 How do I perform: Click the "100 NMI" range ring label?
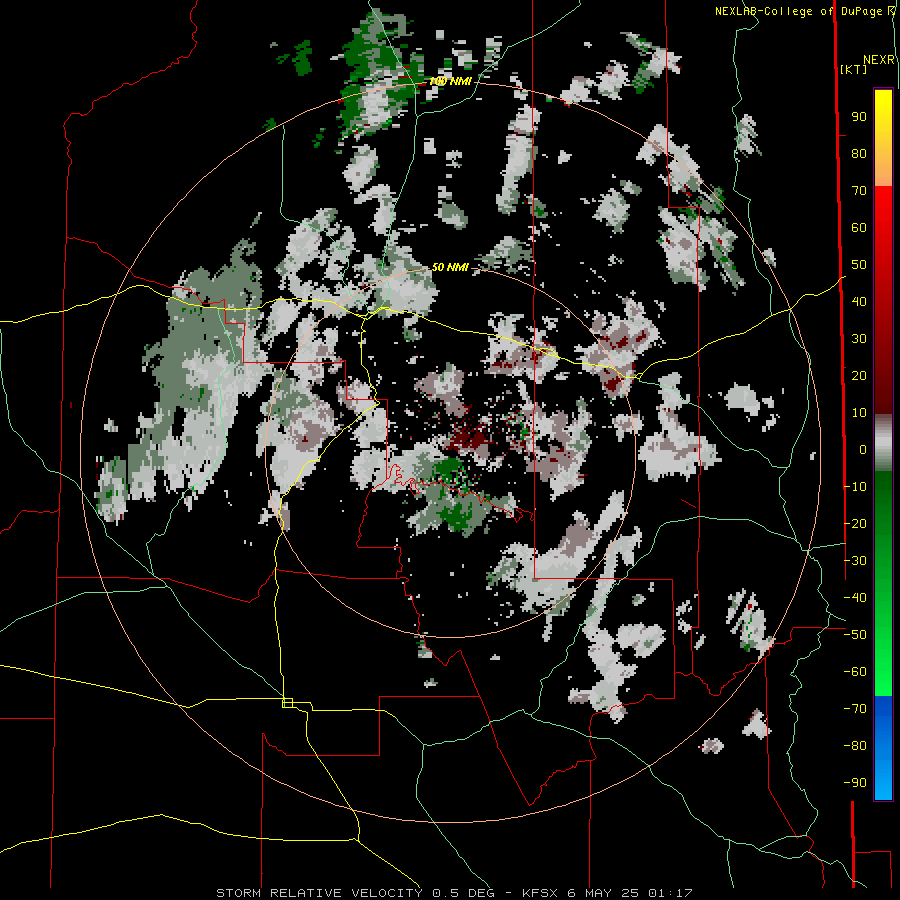(451, 82)
